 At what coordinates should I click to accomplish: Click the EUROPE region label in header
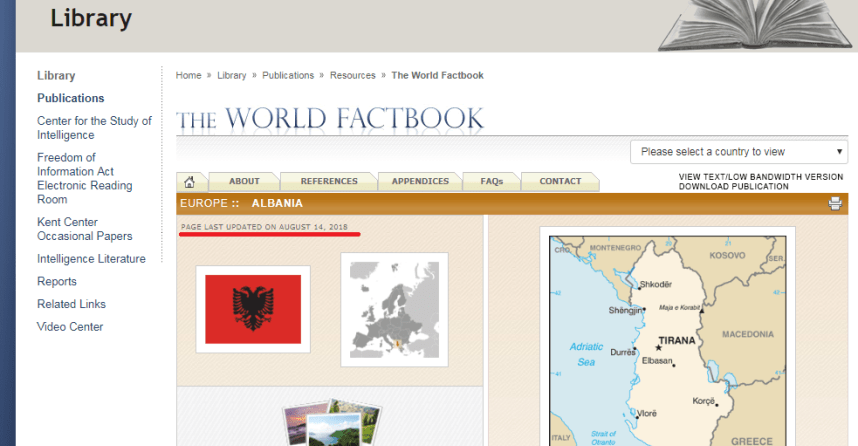tap(203, 203)
